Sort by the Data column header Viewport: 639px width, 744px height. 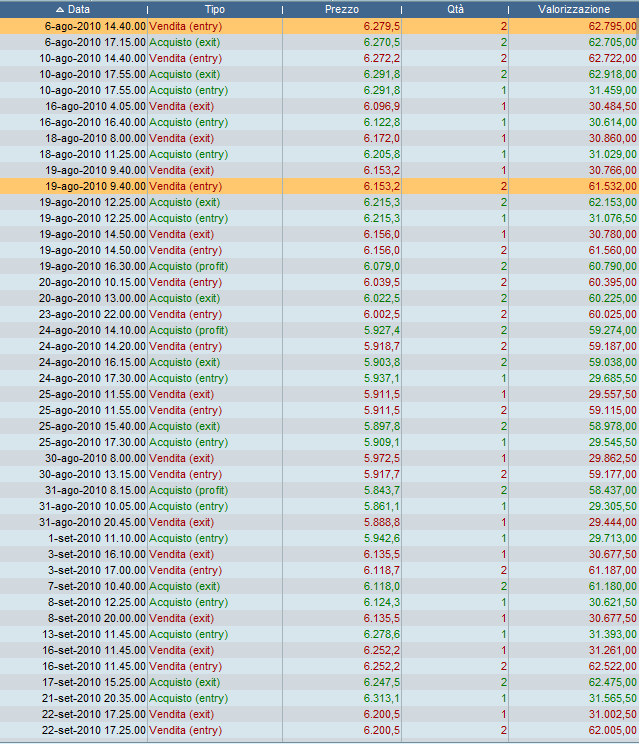click(74, 9)
